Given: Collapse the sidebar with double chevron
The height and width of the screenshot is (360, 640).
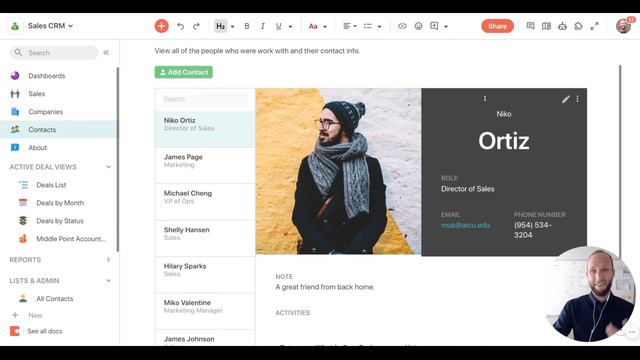Looking at the screenshot, I should pos(106,53).
